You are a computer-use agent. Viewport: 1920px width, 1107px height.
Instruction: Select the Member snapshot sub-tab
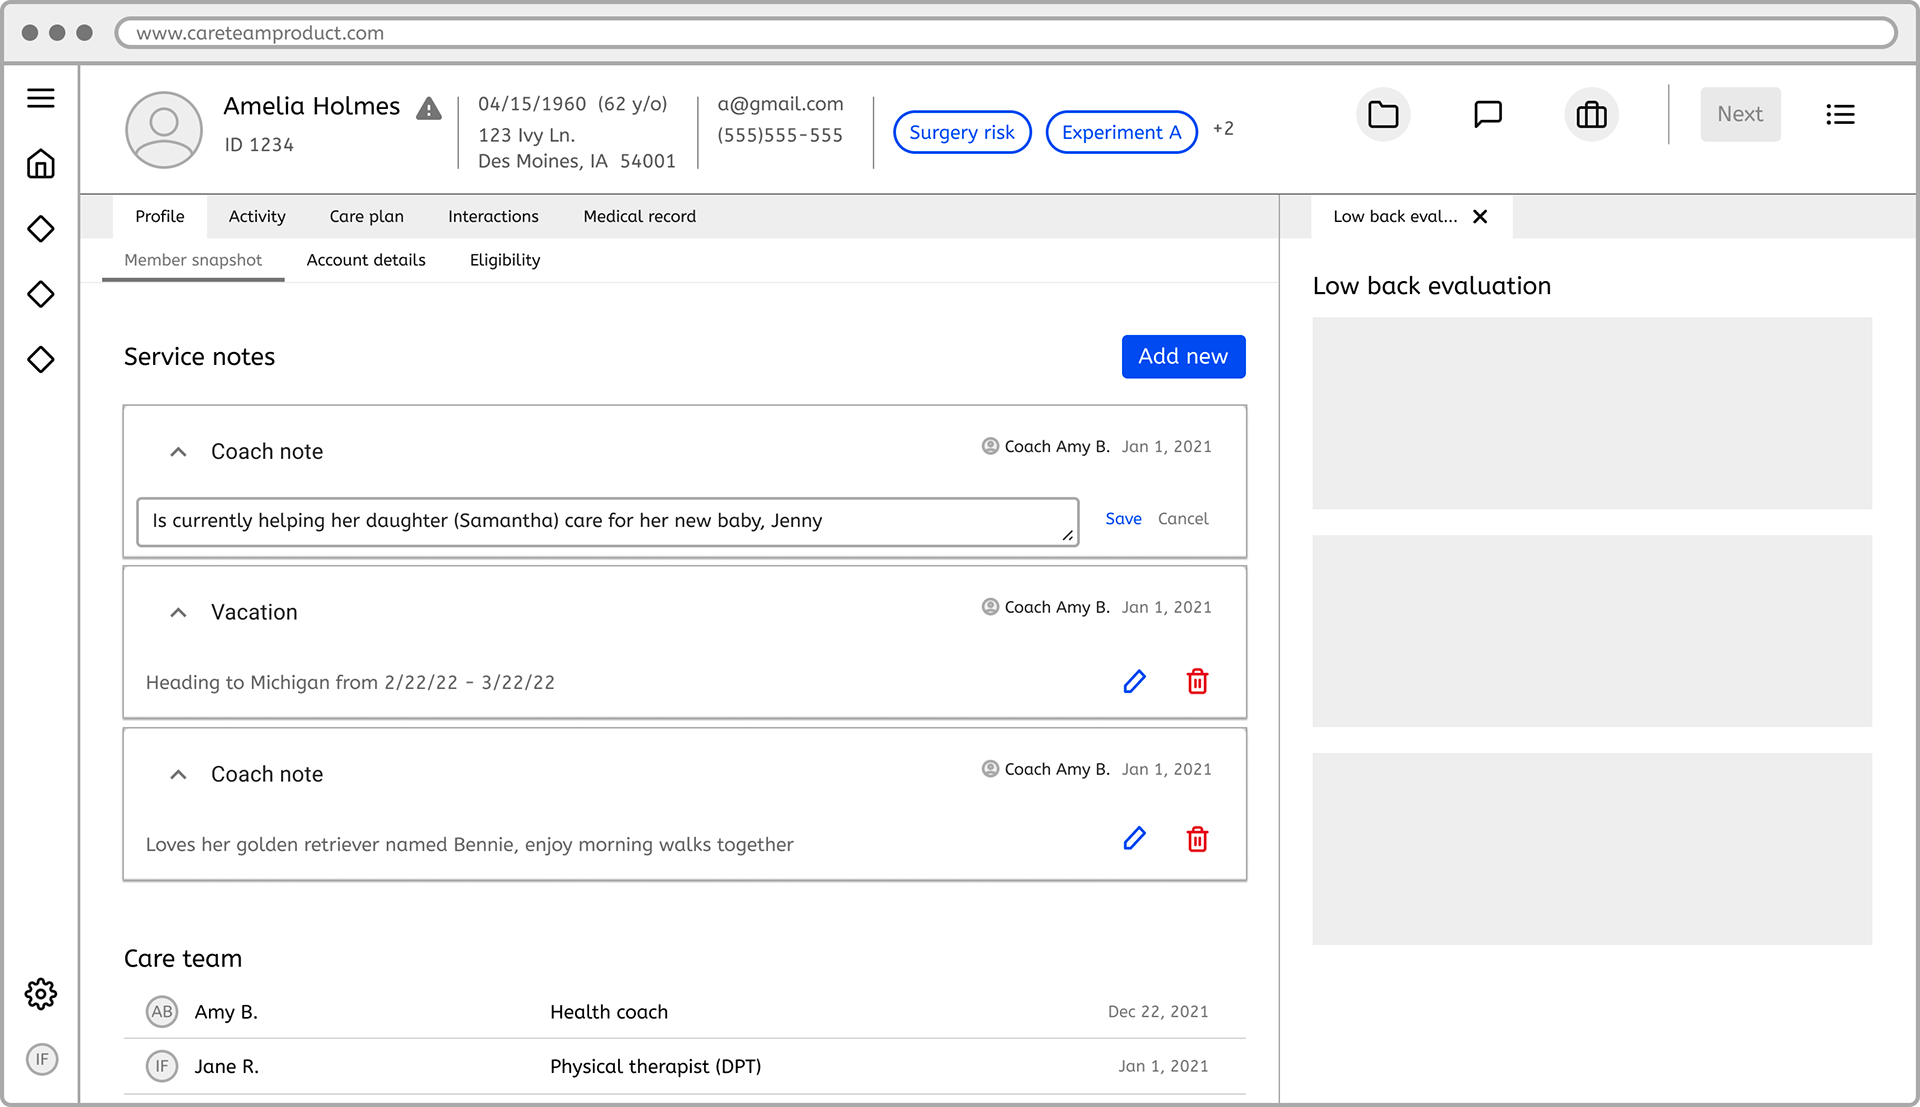pos(193,260)
